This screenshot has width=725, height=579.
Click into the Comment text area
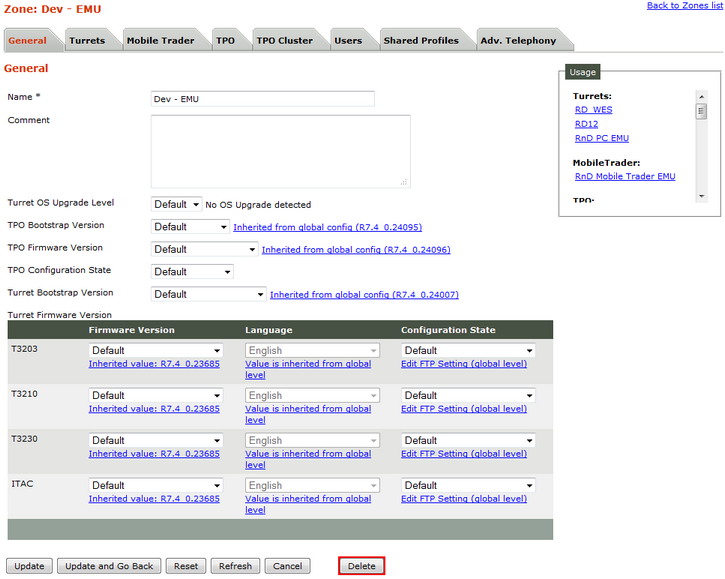tap(281, 151)
